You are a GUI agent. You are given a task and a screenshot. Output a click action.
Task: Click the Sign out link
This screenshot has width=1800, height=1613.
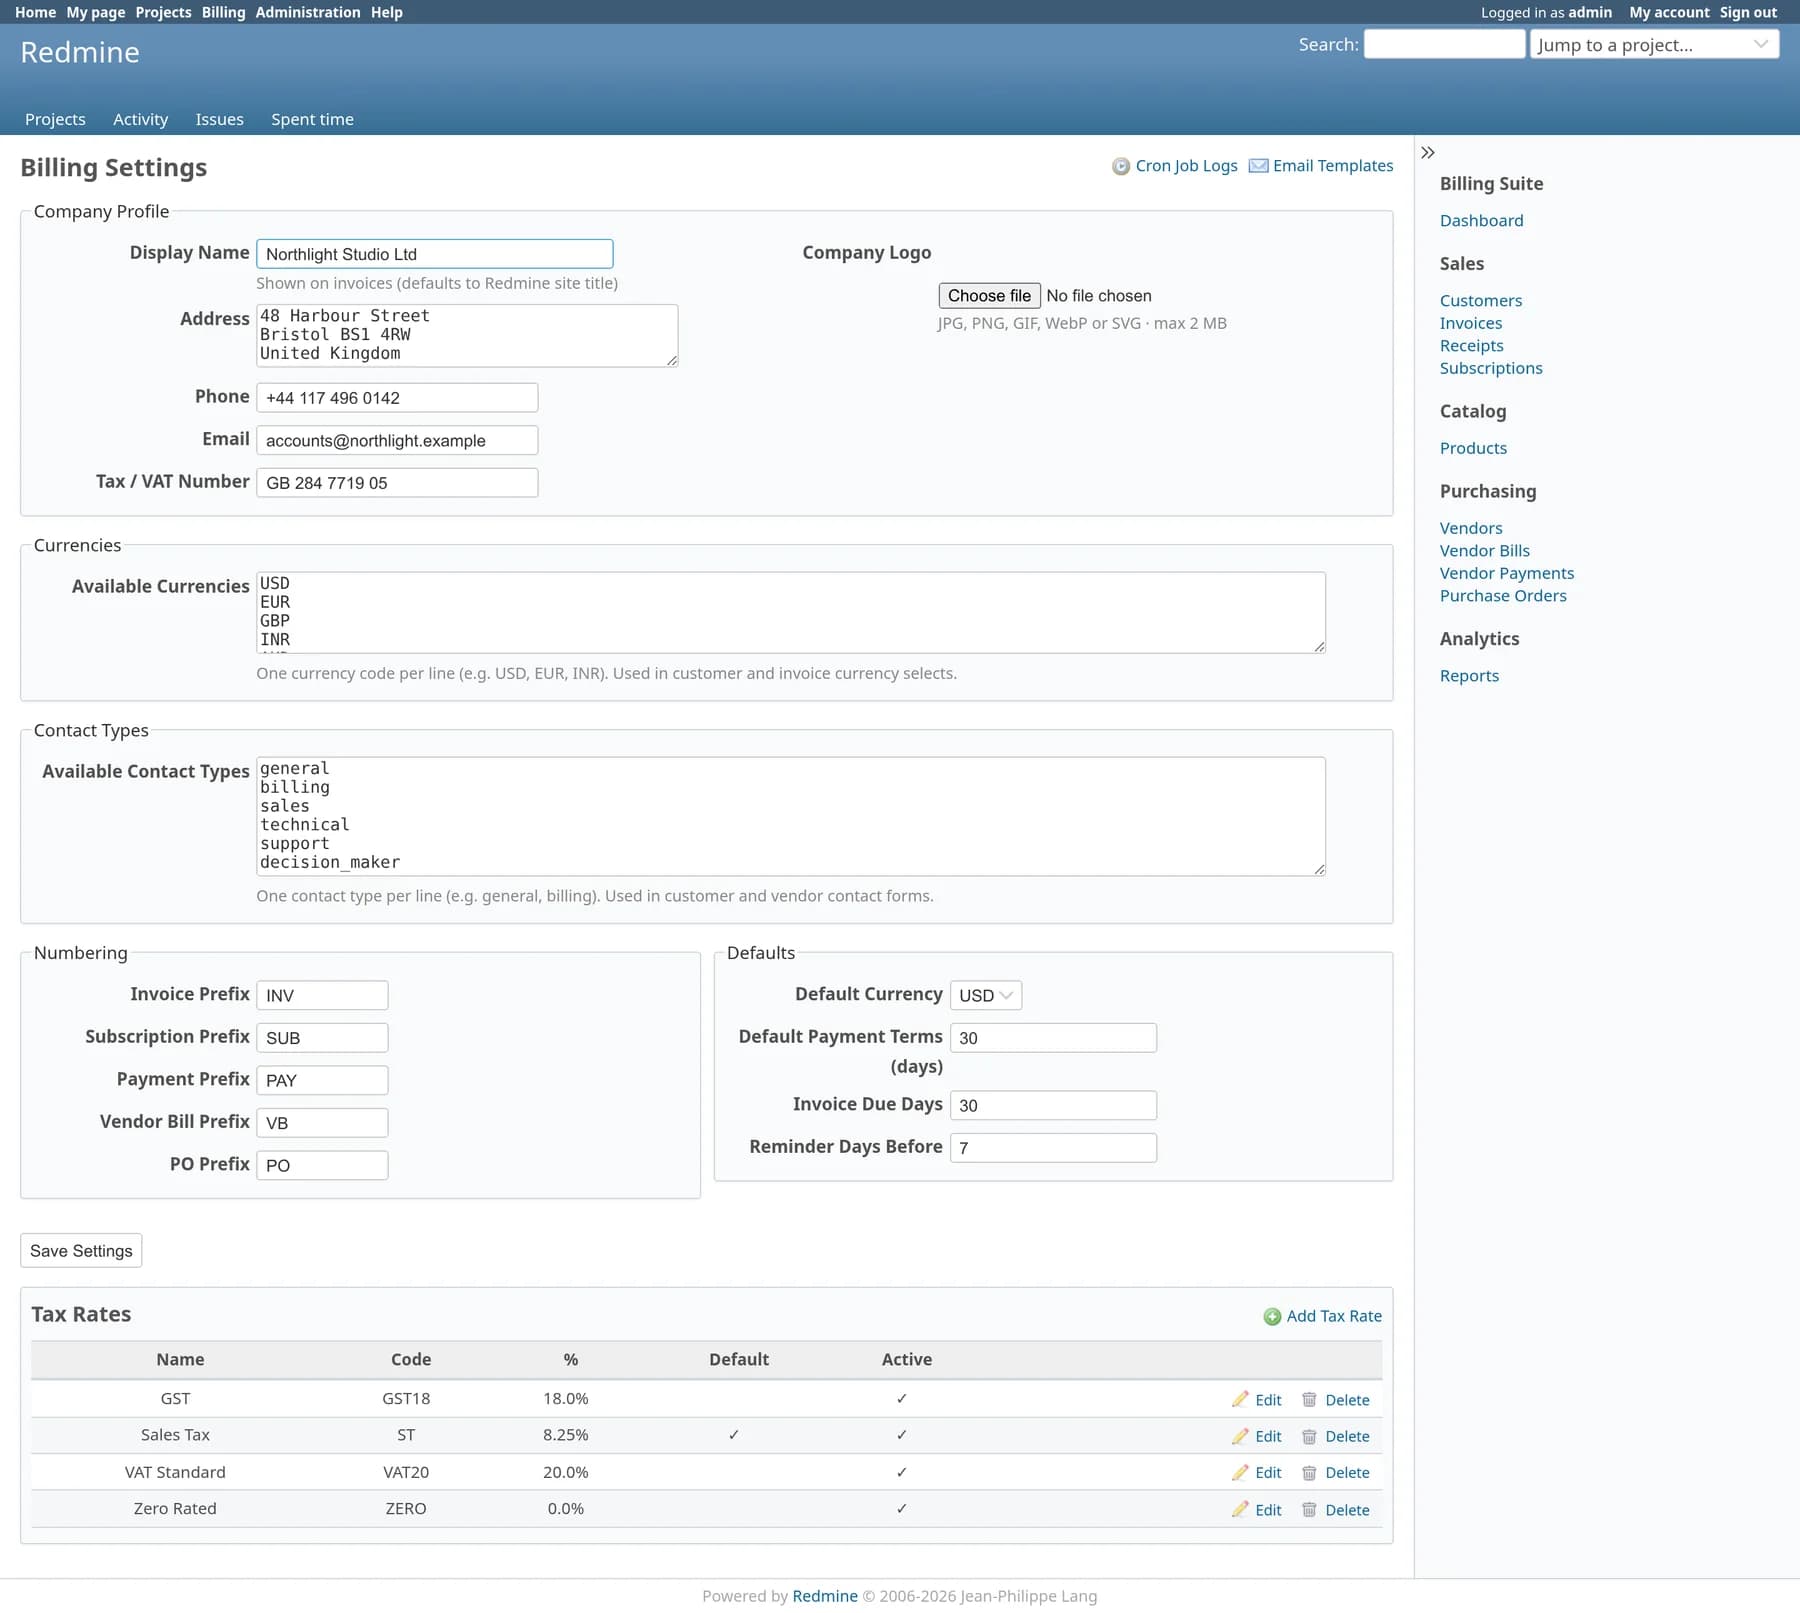pos(1748,12)
